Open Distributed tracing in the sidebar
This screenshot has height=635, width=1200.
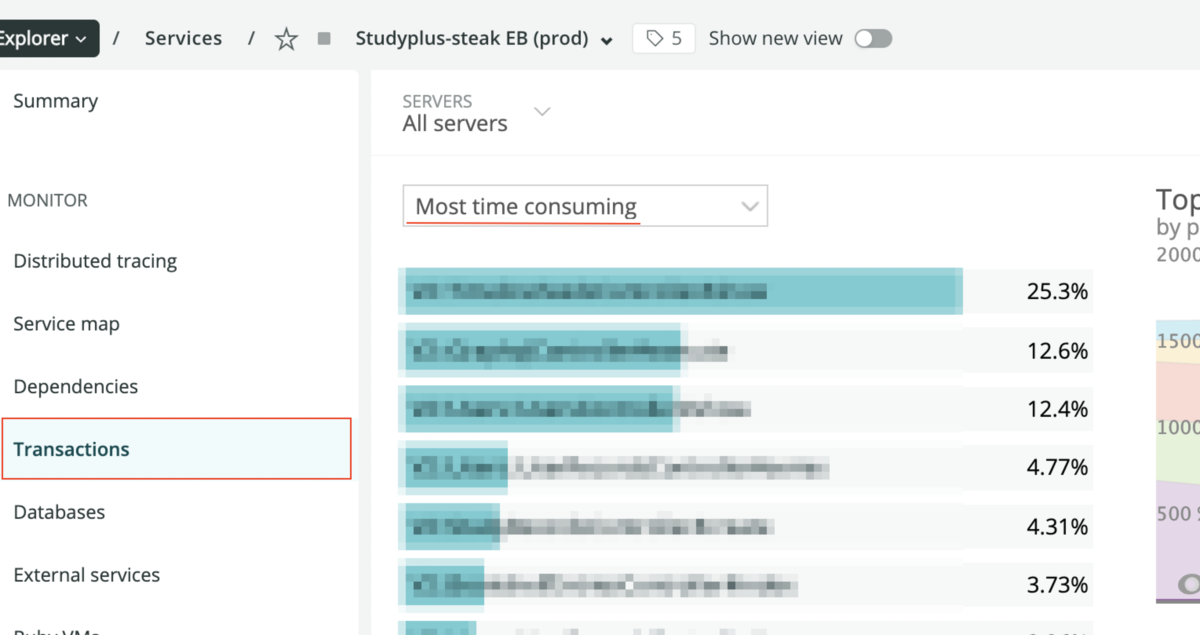coord(95,261)
